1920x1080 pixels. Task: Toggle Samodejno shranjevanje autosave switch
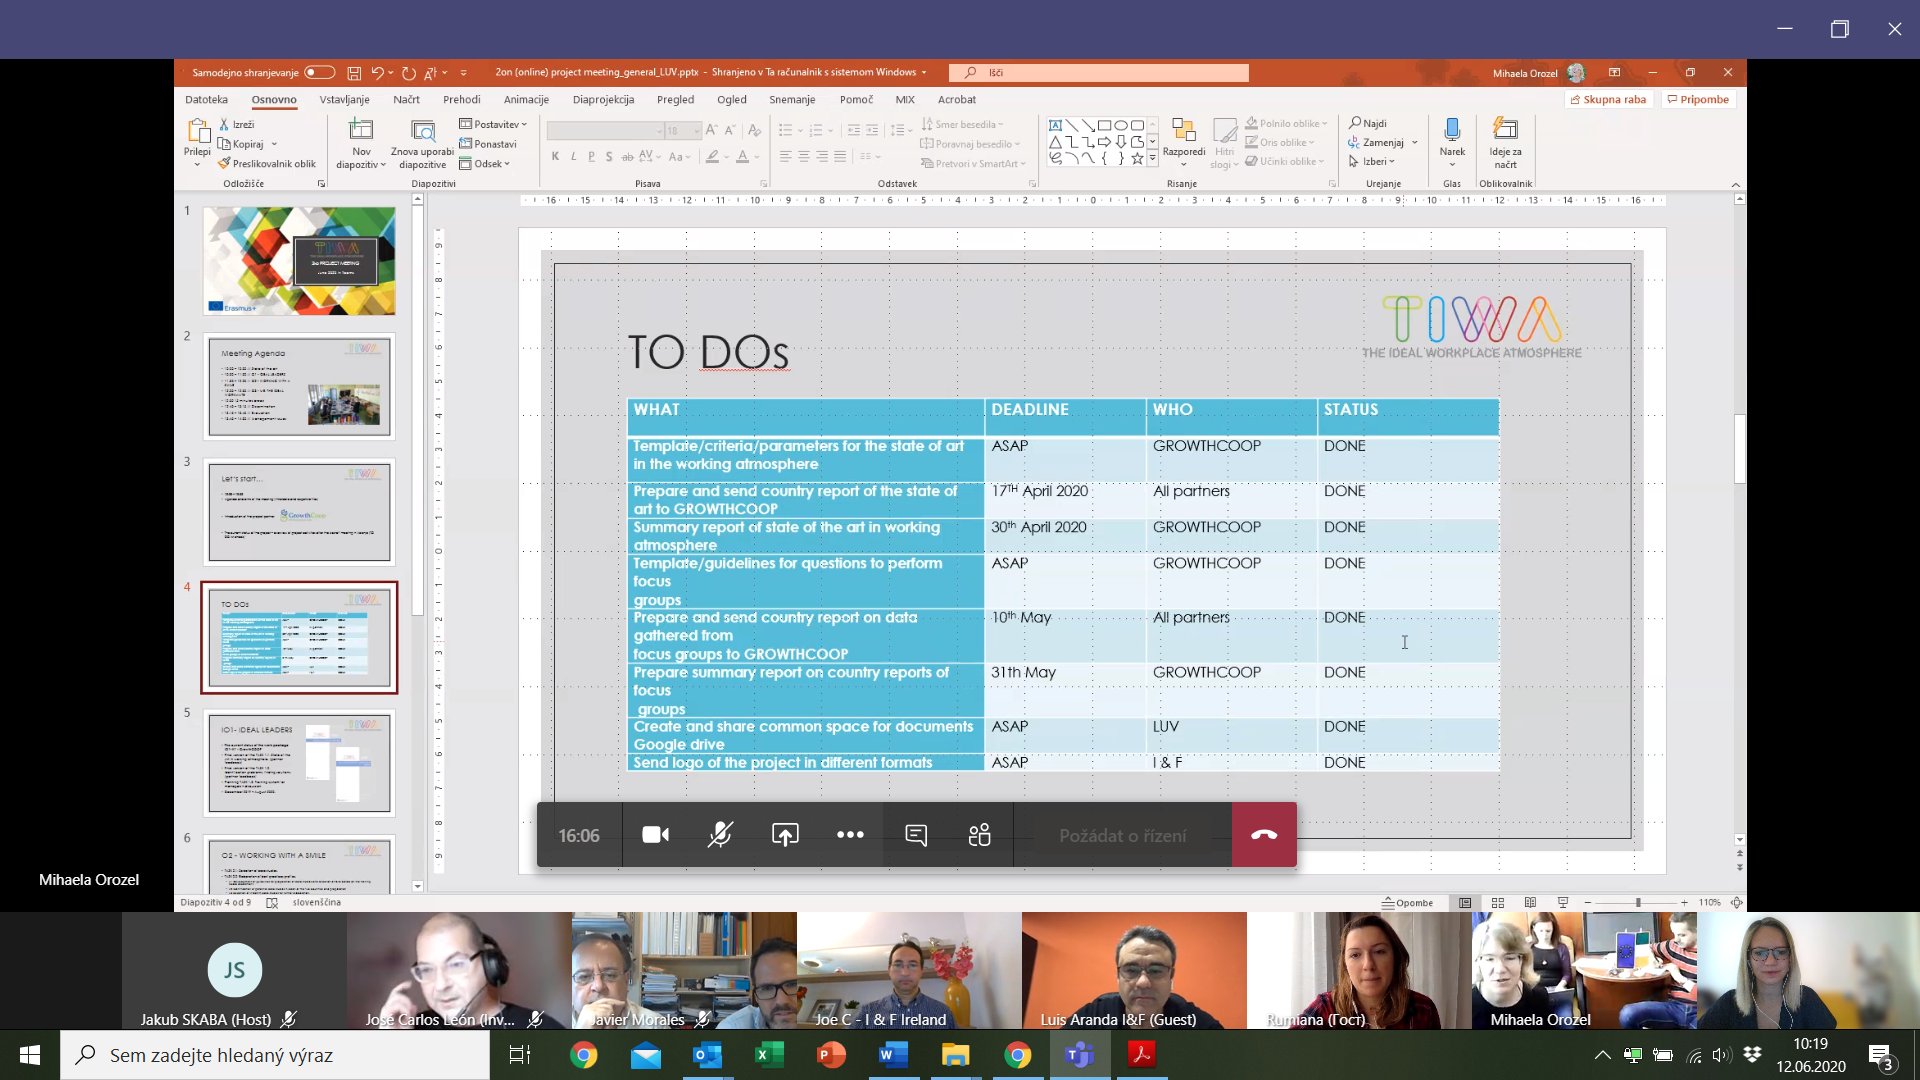(319, 72)
